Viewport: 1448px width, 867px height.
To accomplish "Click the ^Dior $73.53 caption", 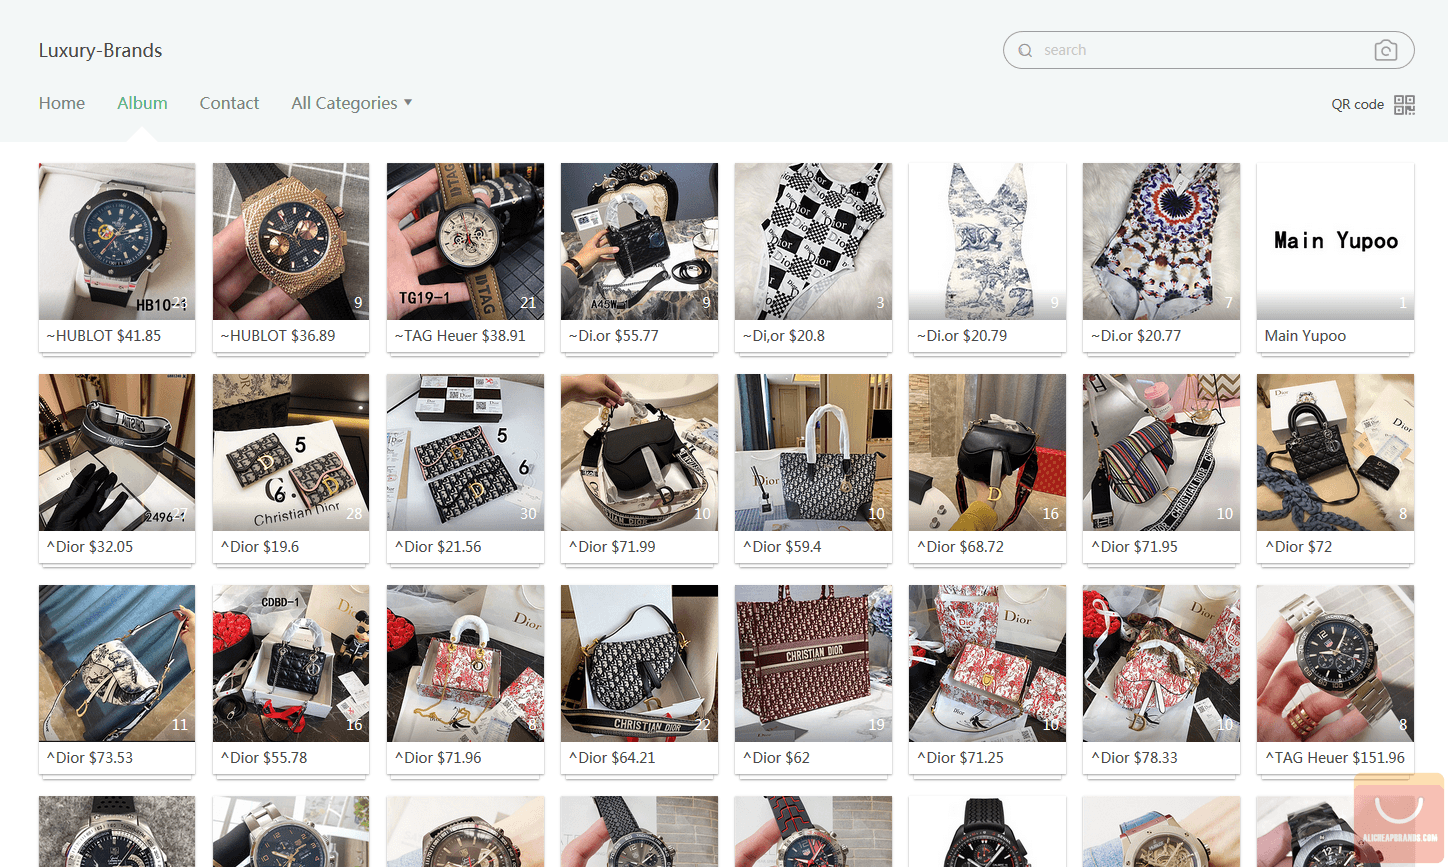I will 90,758.
